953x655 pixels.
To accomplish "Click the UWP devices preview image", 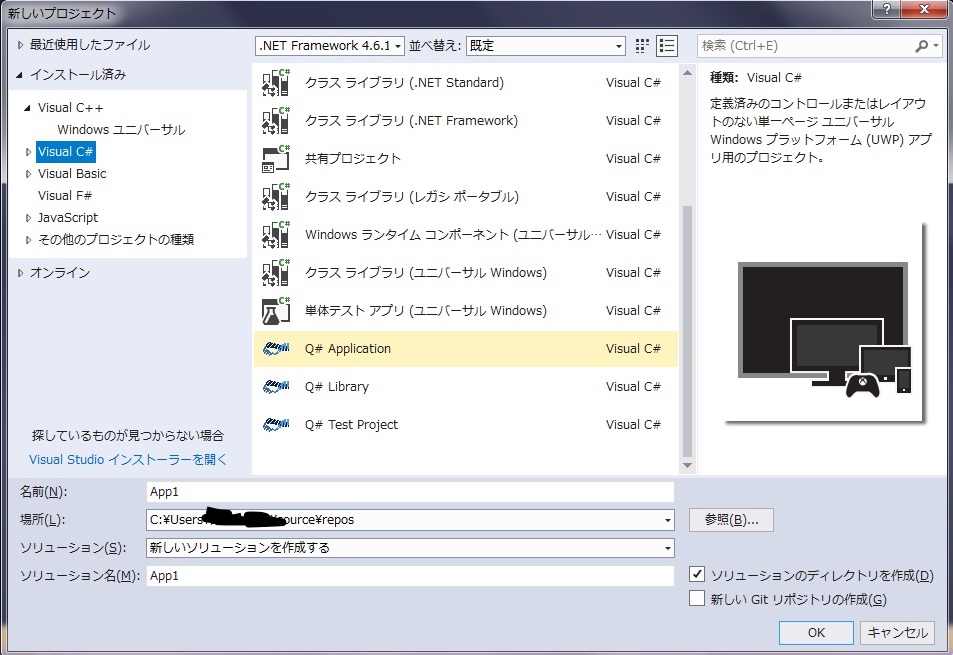I will click(x=824, y=323).
